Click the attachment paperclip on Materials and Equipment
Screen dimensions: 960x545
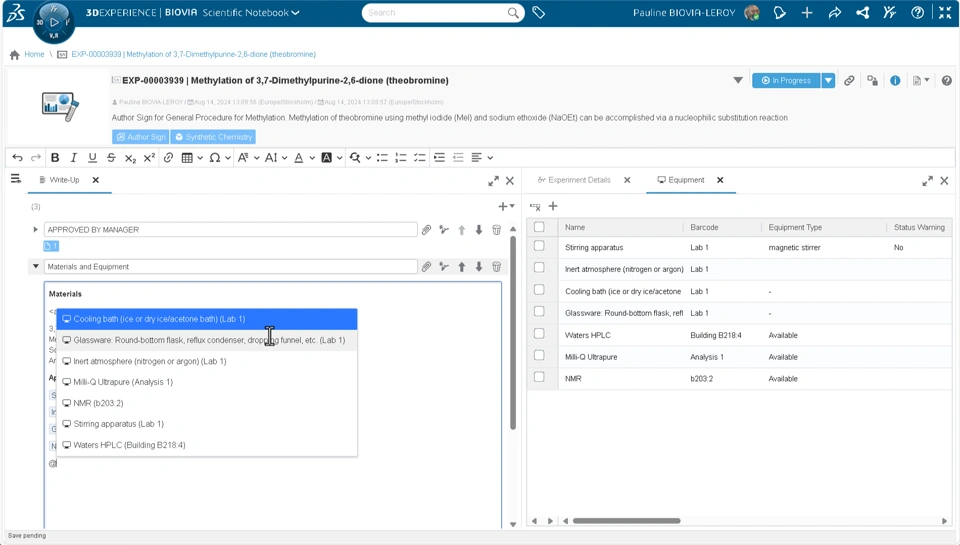[426, 267]
